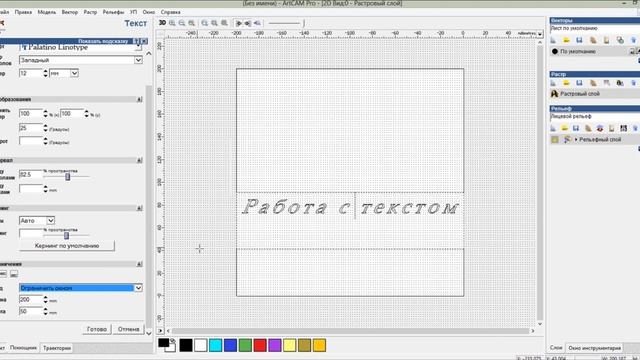Click the fourth magnifier icon after separator
This screenshot has height=360, width=640.
tap(204, 23)
